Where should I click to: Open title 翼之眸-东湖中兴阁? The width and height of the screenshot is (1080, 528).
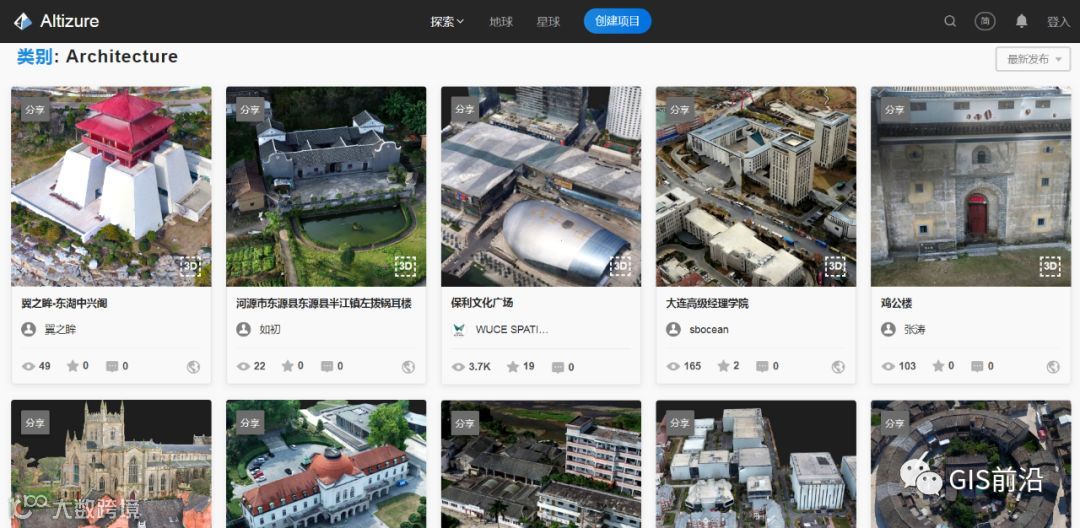click(64, 303)
